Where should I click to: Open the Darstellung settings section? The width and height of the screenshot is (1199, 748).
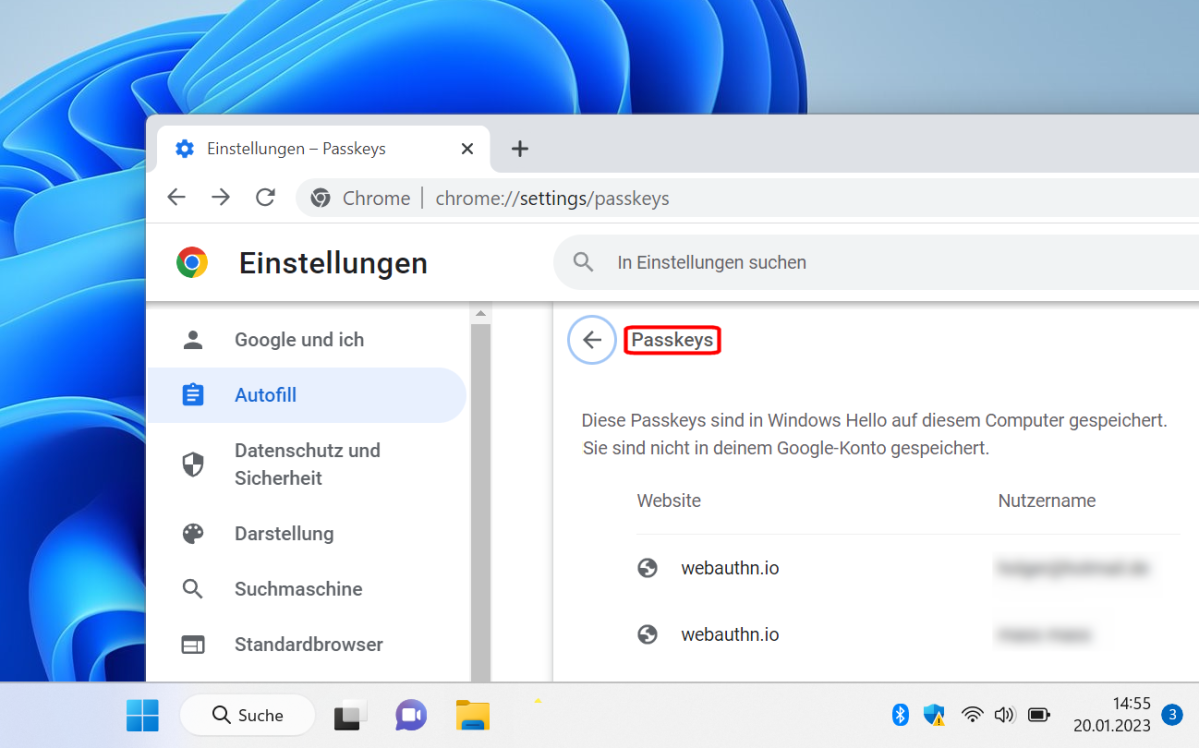click(306, 533)
